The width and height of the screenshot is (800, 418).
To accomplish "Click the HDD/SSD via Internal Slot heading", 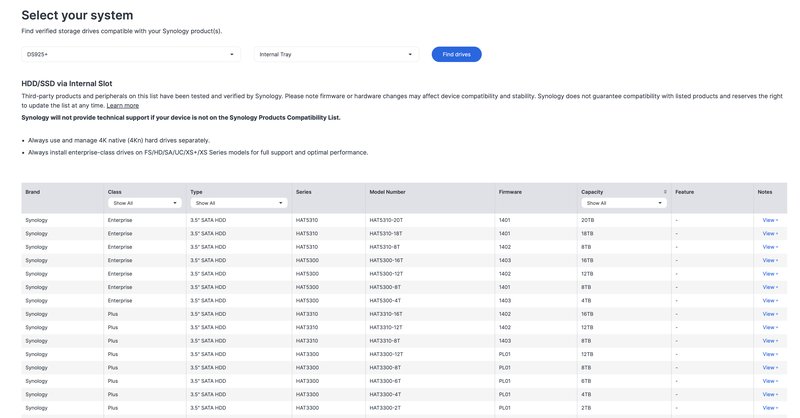I will (x=67, y=83).
